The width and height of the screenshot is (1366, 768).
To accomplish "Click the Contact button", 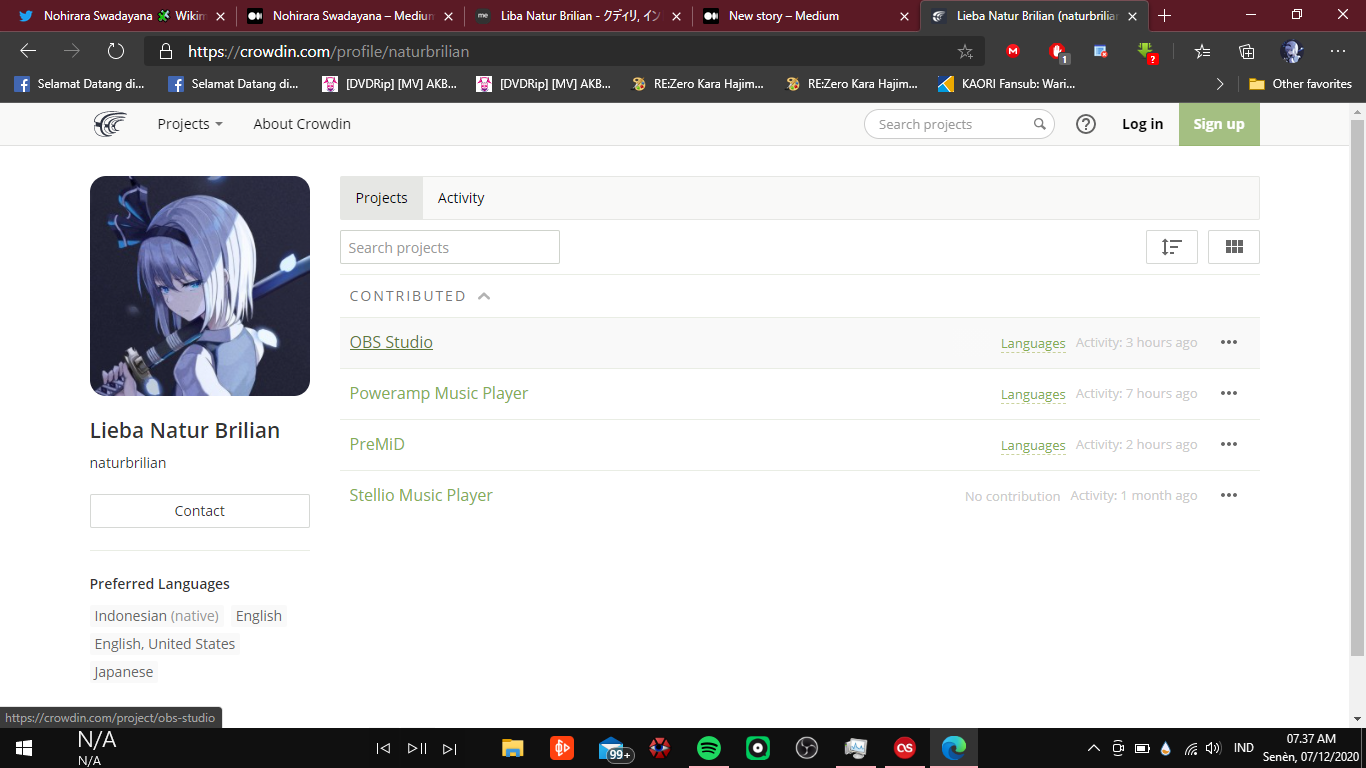I will 200,511.
